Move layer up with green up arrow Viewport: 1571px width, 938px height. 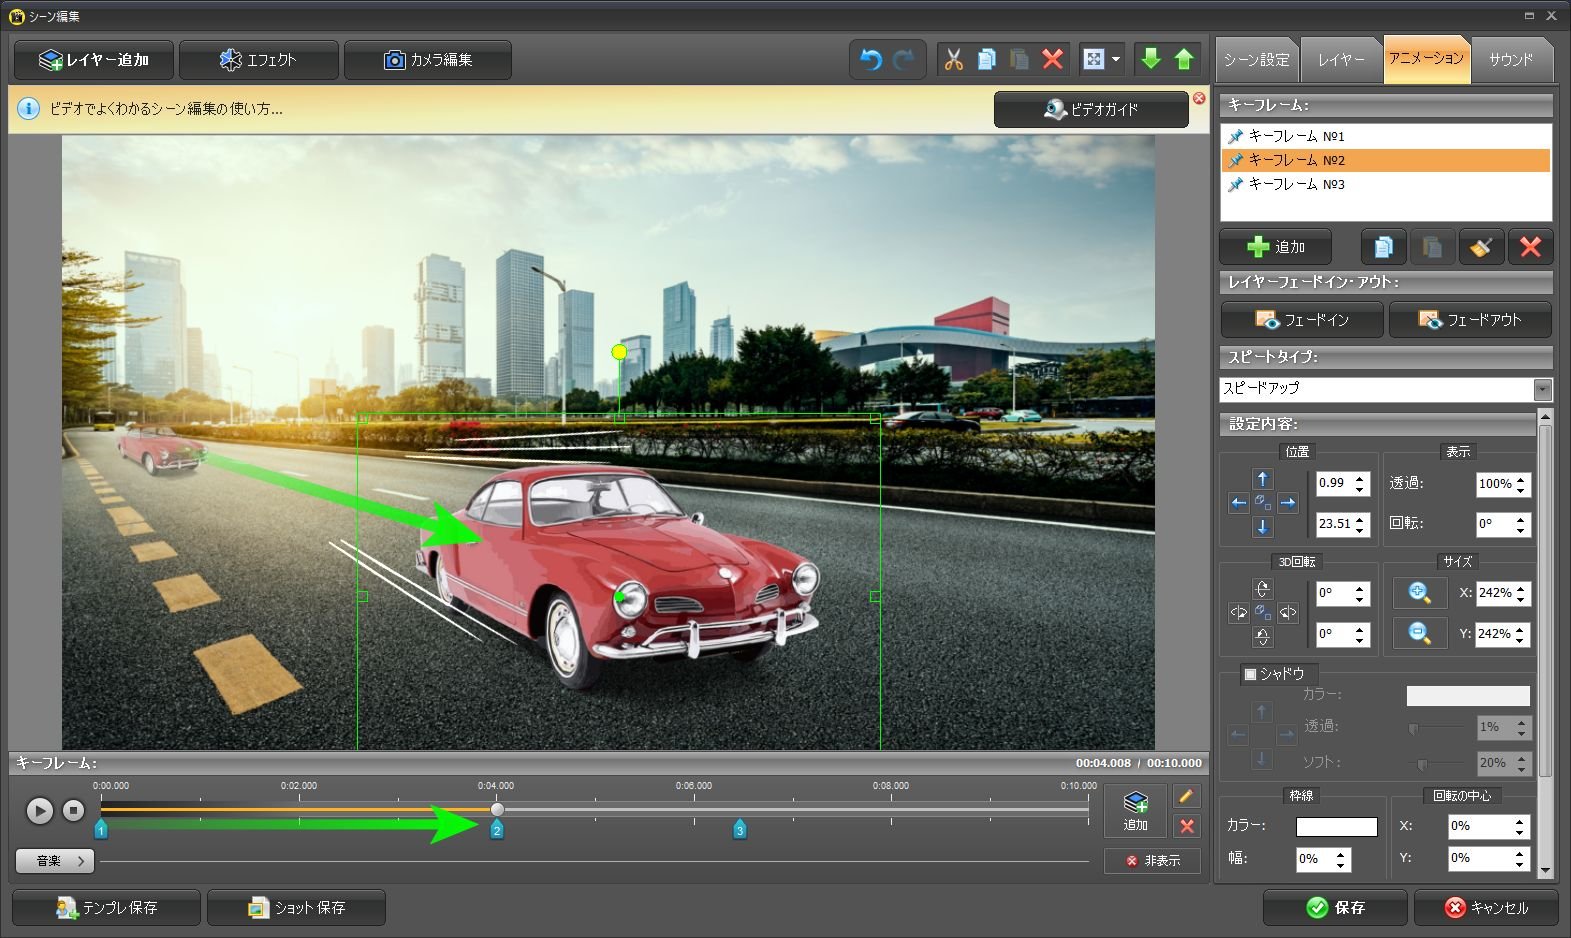click(x=1184, y=60)
